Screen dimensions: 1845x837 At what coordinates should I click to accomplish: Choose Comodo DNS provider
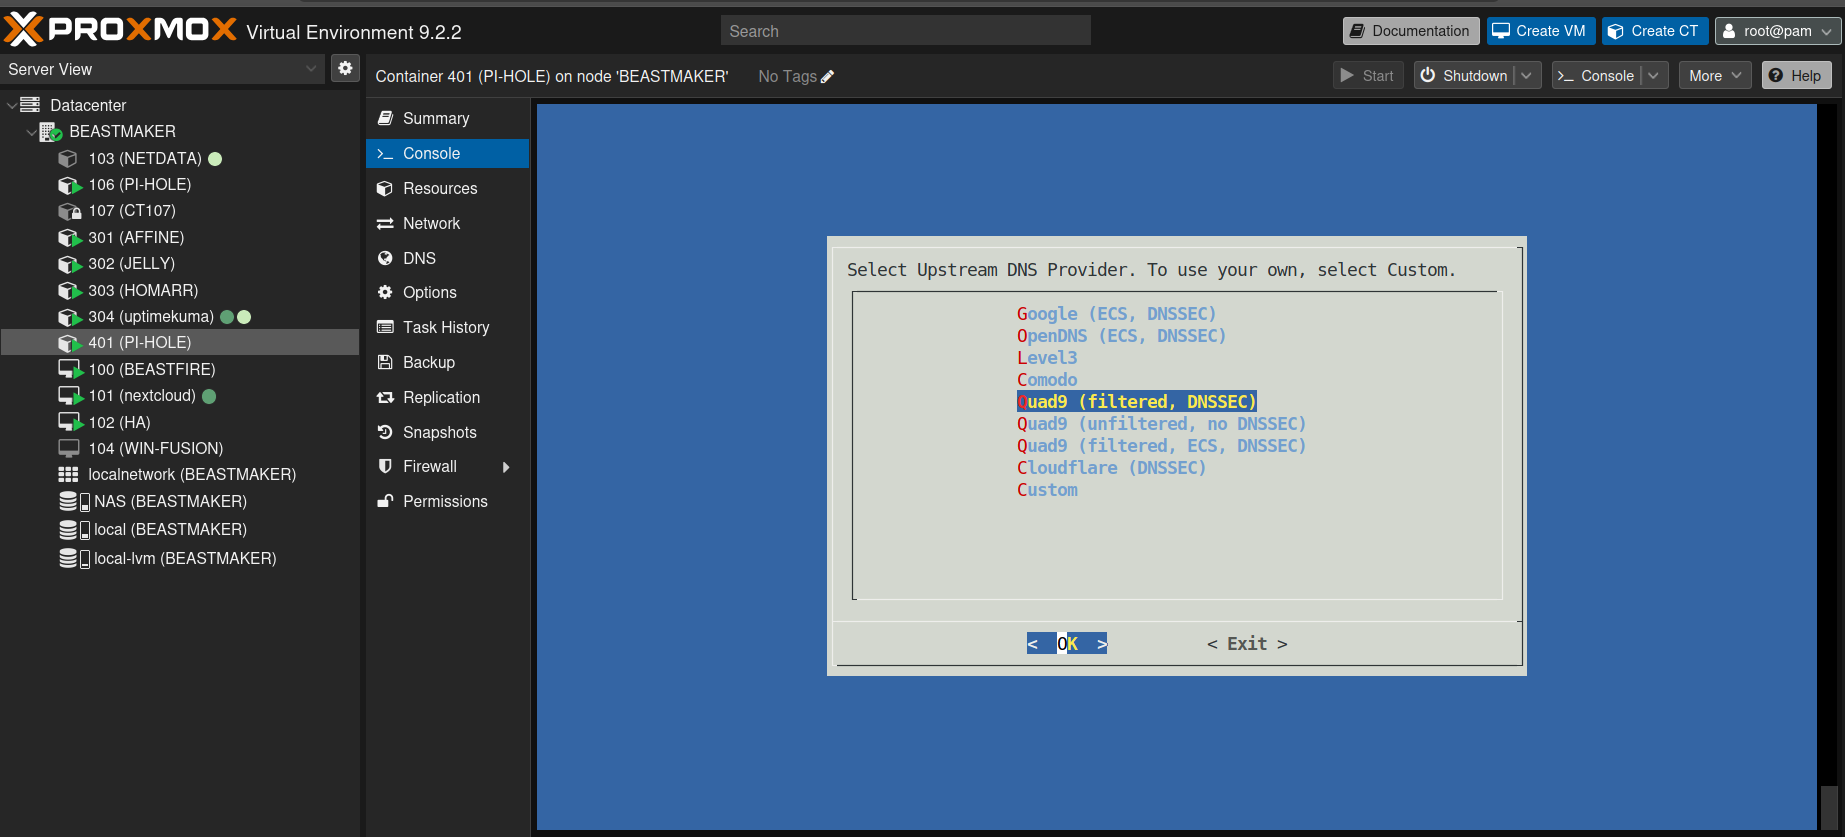(1047, 380)
